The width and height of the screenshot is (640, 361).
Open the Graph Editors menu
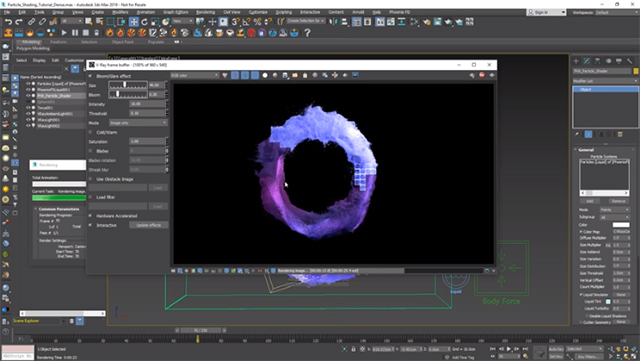coord(176,12)
